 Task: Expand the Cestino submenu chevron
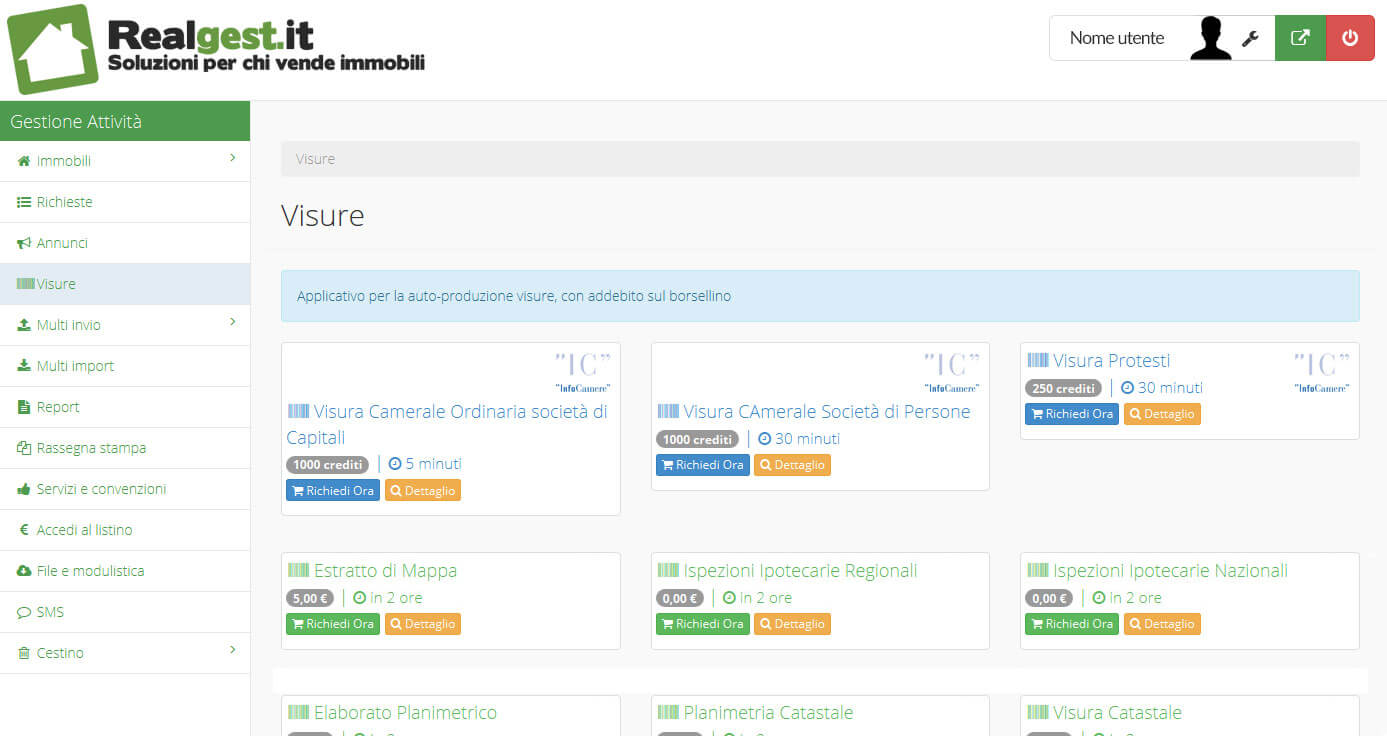point(232,650)
